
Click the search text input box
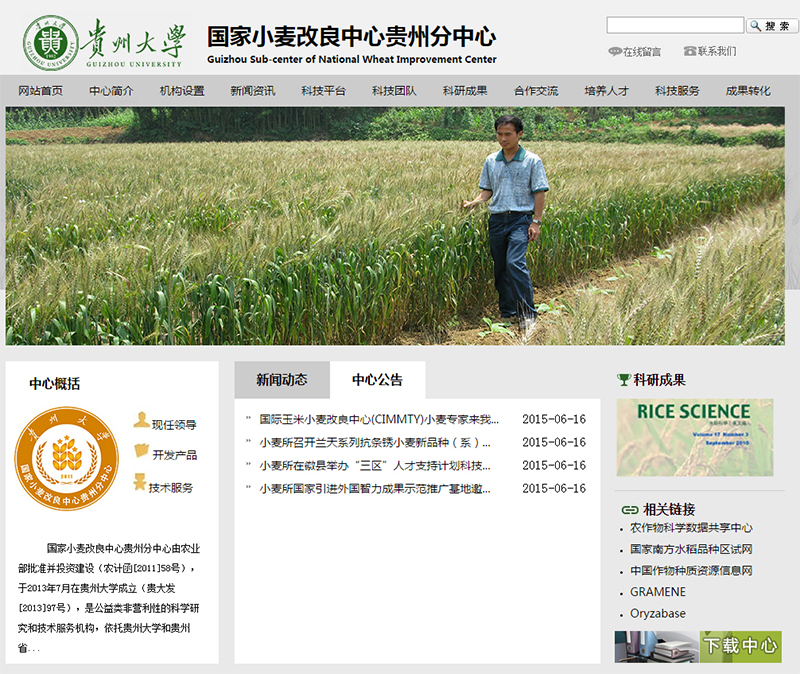click(x=675, y=25)
